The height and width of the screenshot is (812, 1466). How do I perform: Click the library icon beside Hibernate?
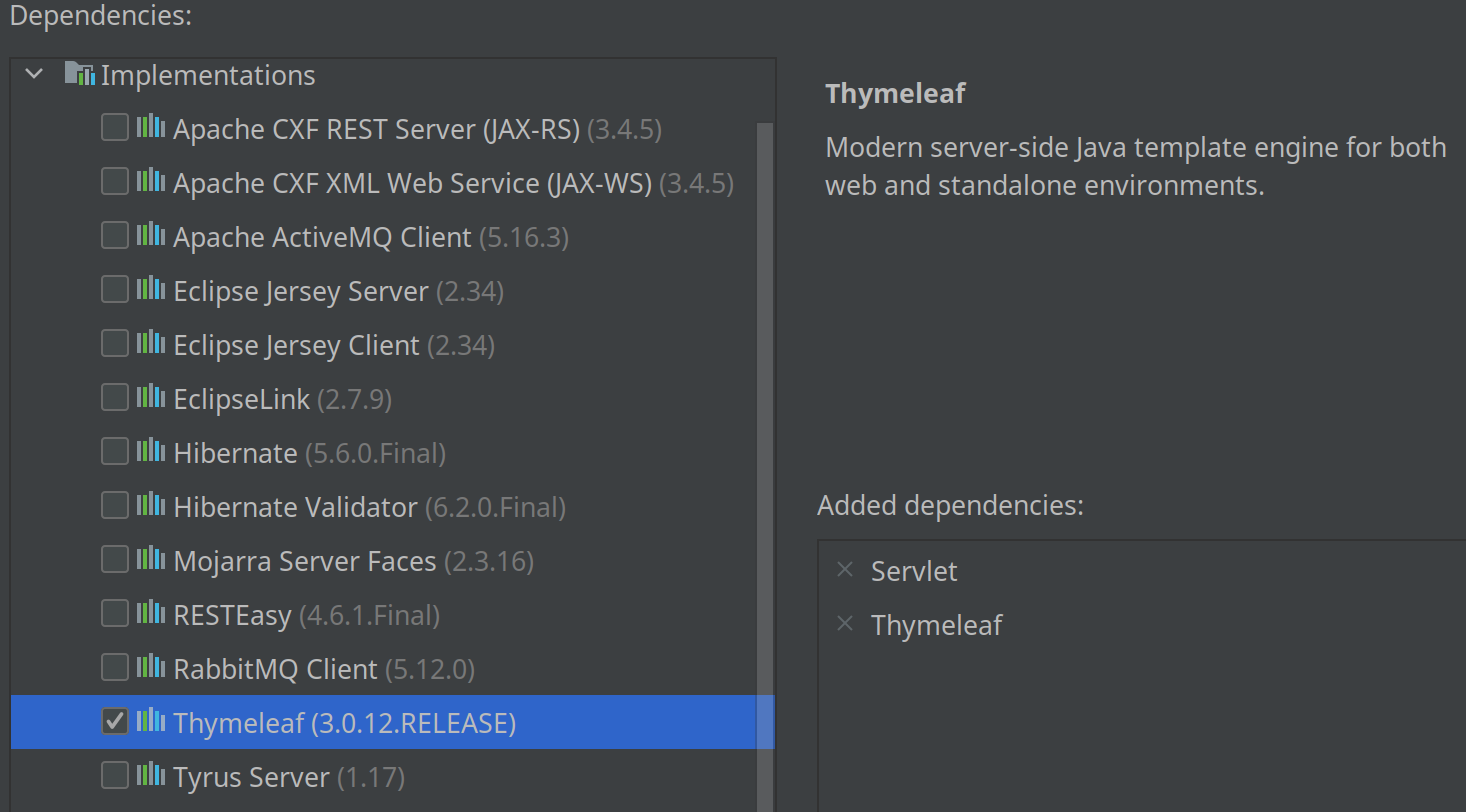point(150,451)
